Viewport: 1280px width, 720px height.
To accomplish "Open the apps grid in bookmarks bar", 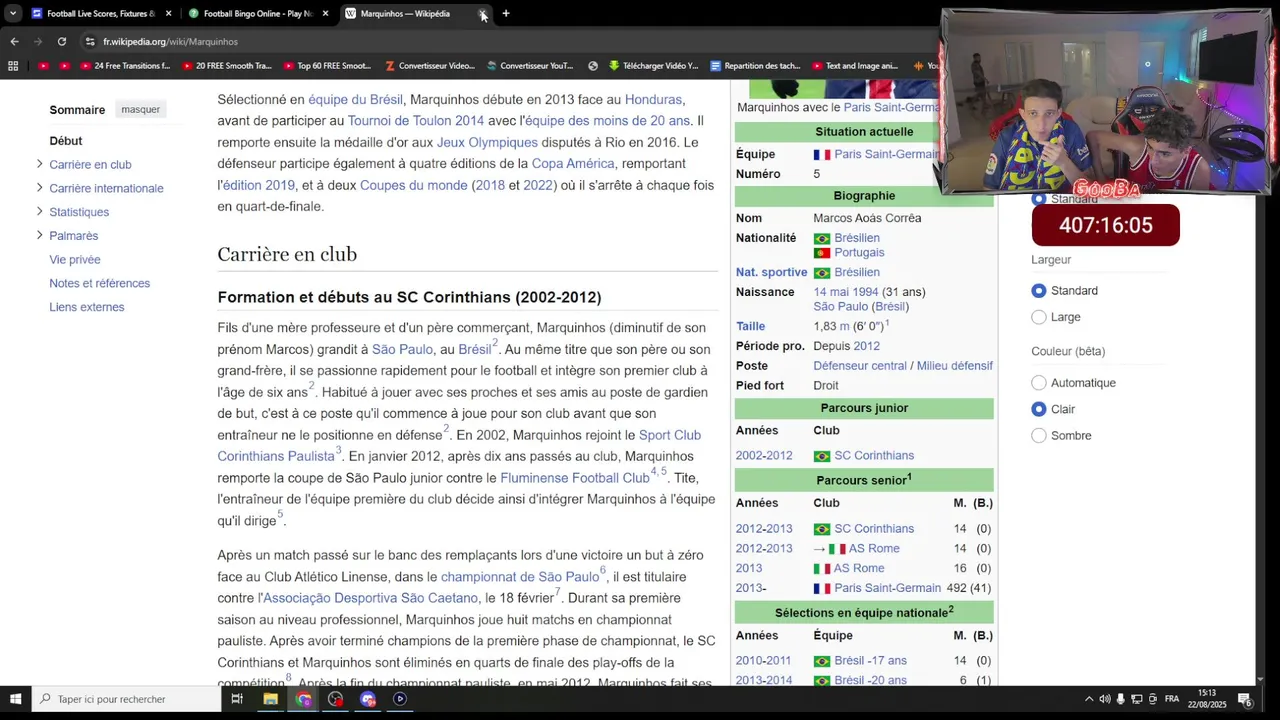I will point(13,66).
